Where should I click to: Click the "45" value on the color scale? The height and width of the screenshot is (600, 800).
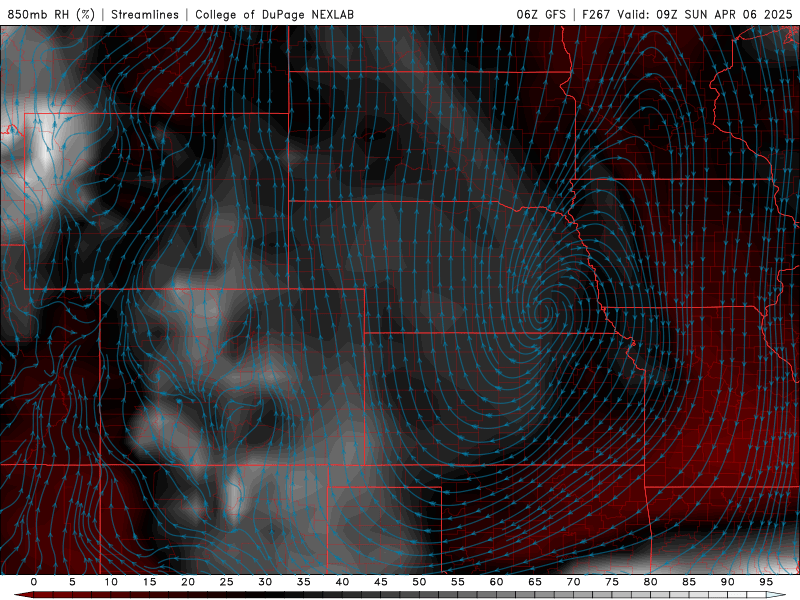click(x=381, y=582)
